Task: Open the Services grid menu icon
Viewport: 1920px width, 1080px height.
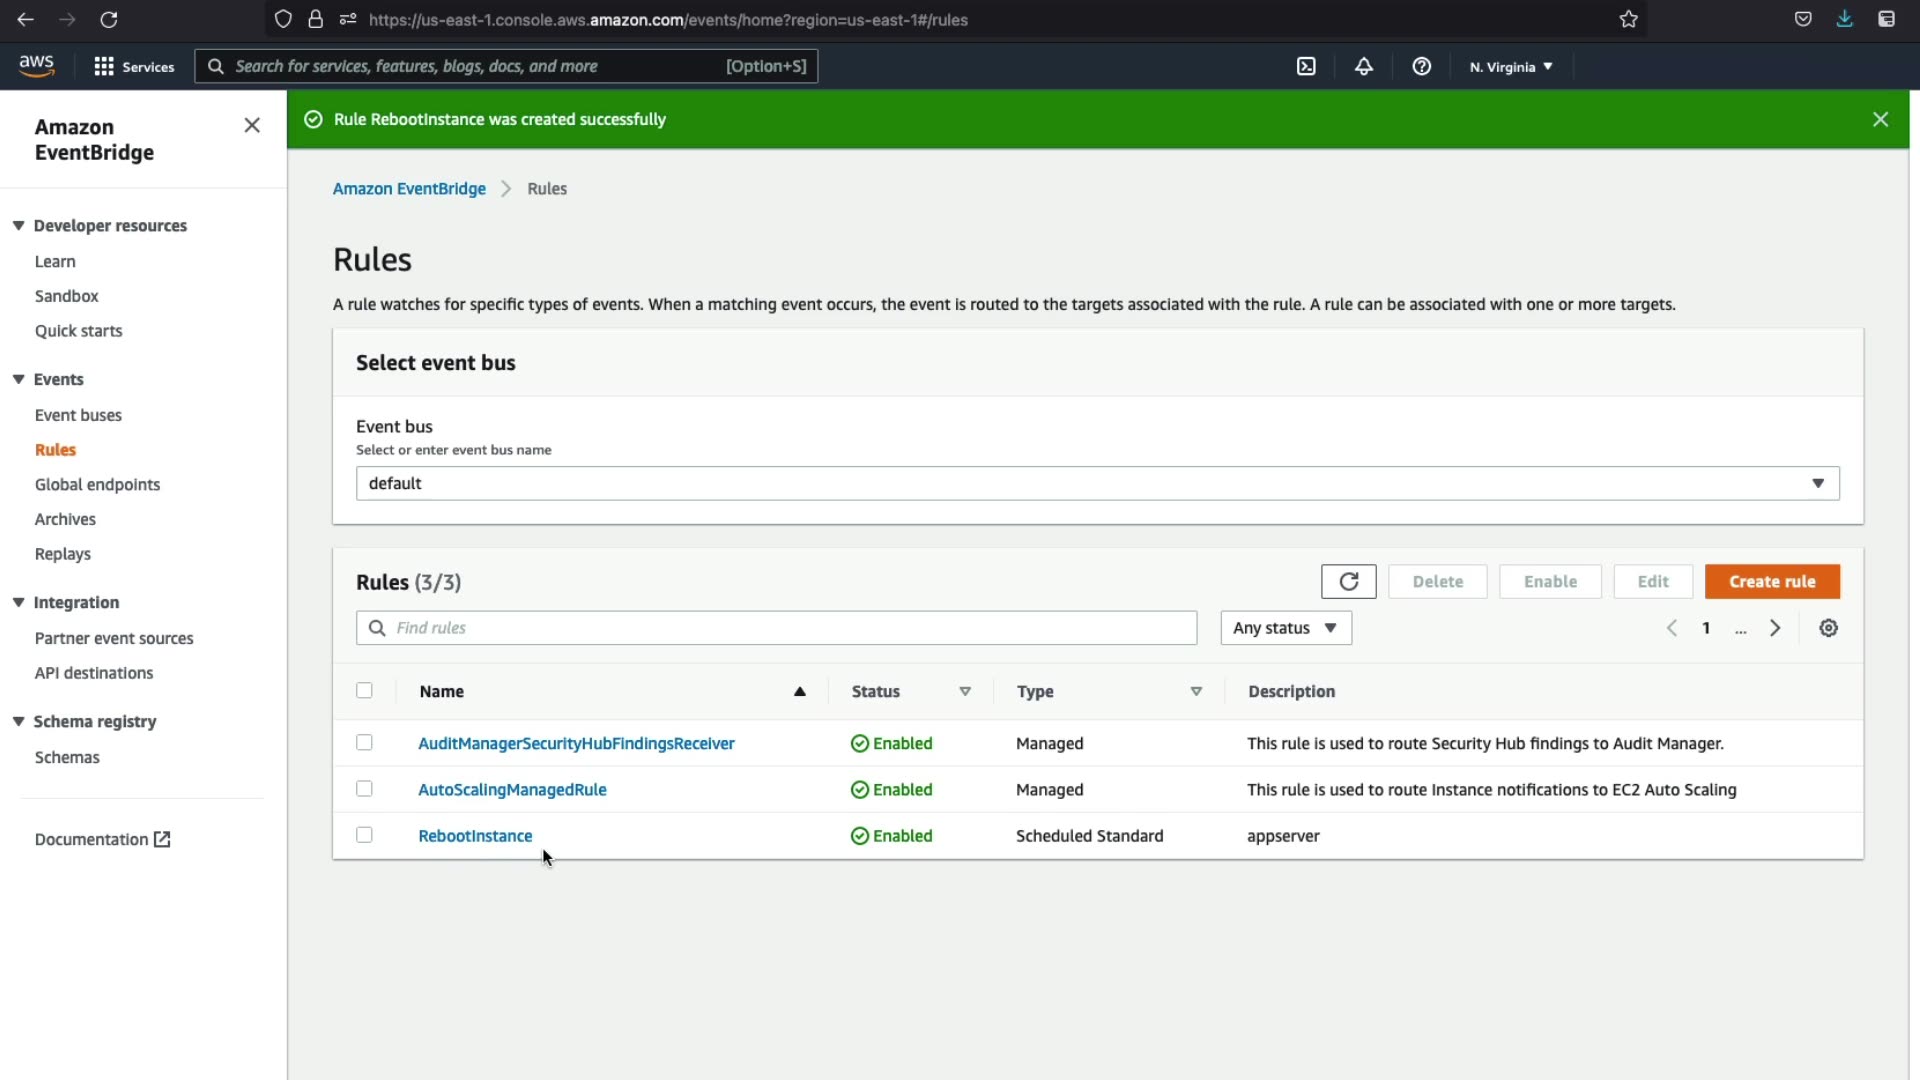Action: [x=104, y=66]
